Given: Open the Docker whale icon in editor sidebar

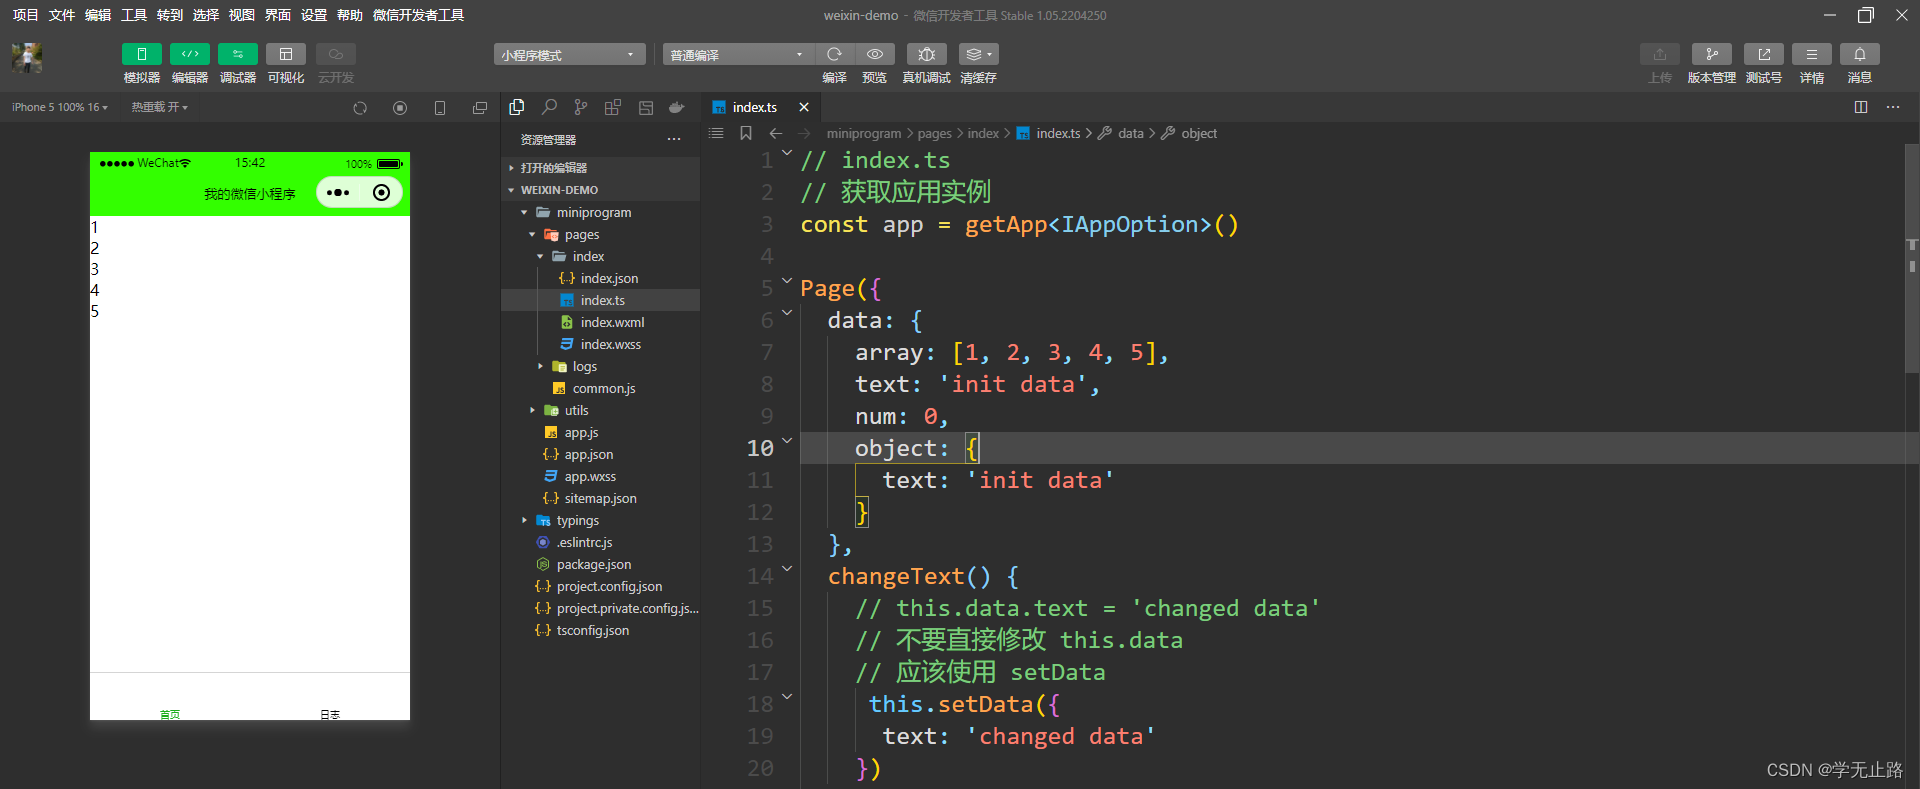Looking at the screenshot, I should coord(677,107).
